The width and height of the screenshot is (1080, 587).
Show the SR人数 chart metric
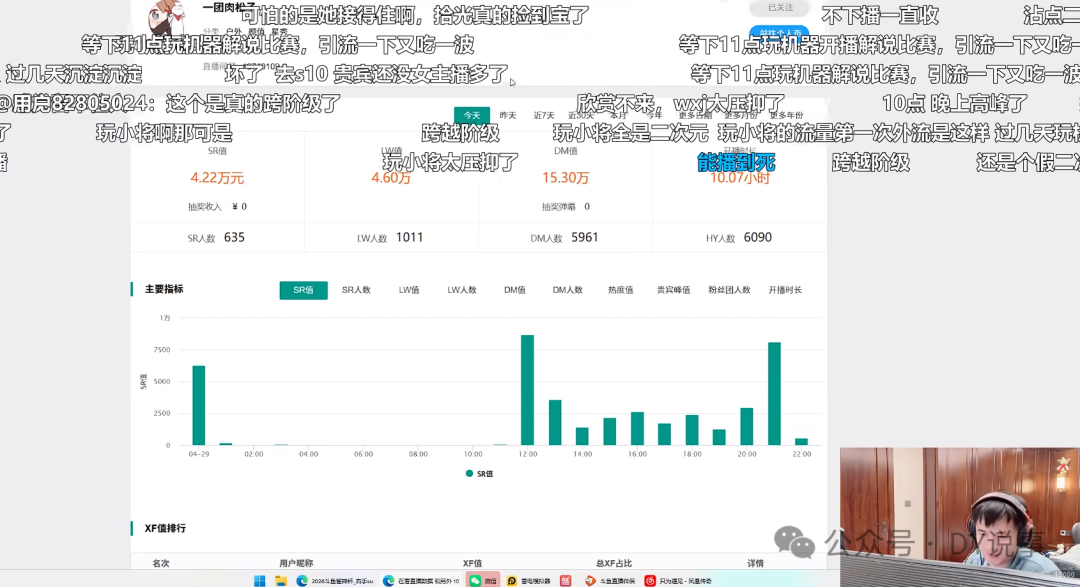[356, 290]
